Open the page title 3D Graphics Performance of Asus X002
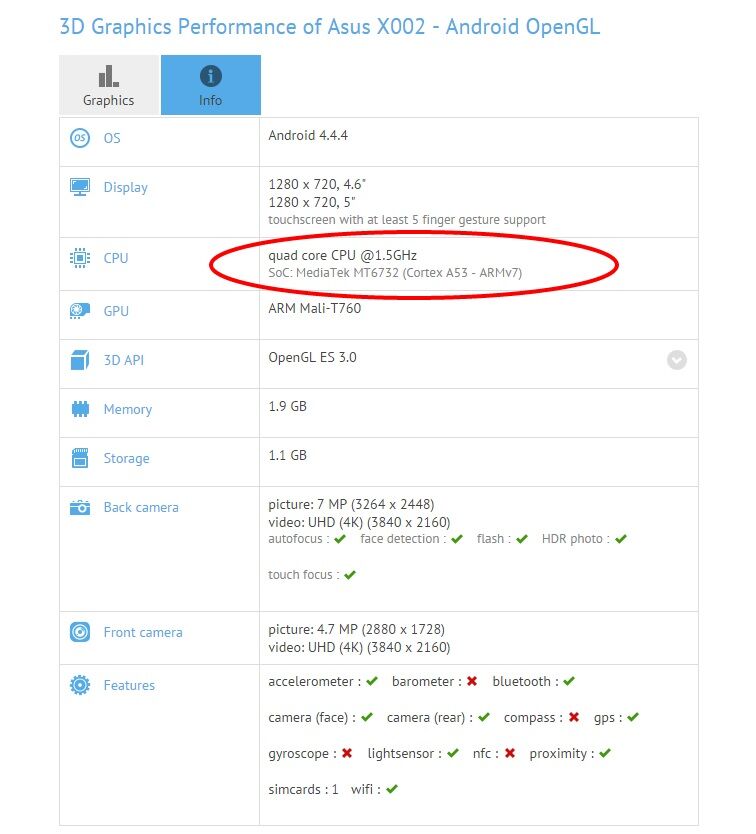The width and height of the screenshot is (756, 834). click(x=329, y=27)
